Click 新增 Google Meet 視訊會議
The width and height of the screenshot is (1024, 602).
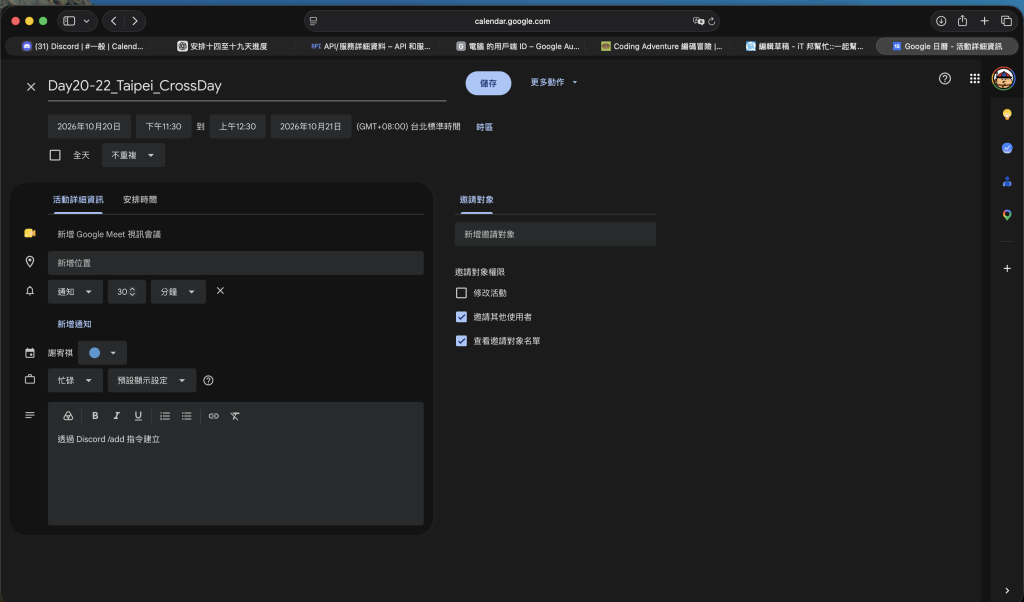pyautogui.click(x=109, y=234)
